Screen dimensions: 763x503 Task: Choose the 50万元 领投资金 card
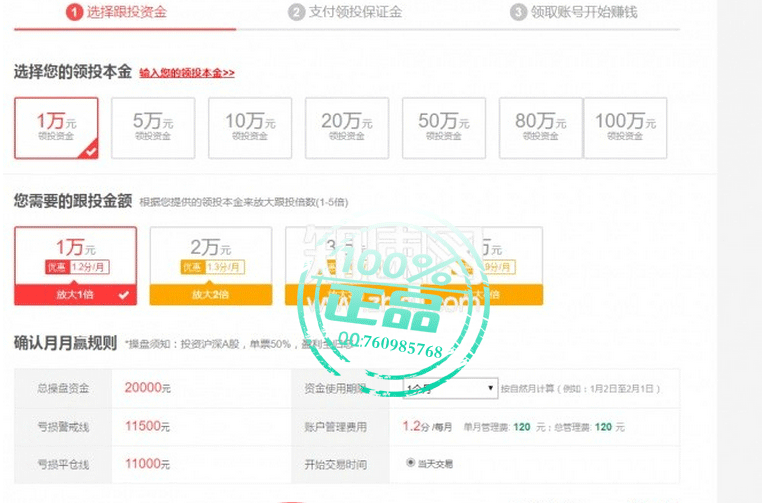pyautogui.click(x=444, y=128)
